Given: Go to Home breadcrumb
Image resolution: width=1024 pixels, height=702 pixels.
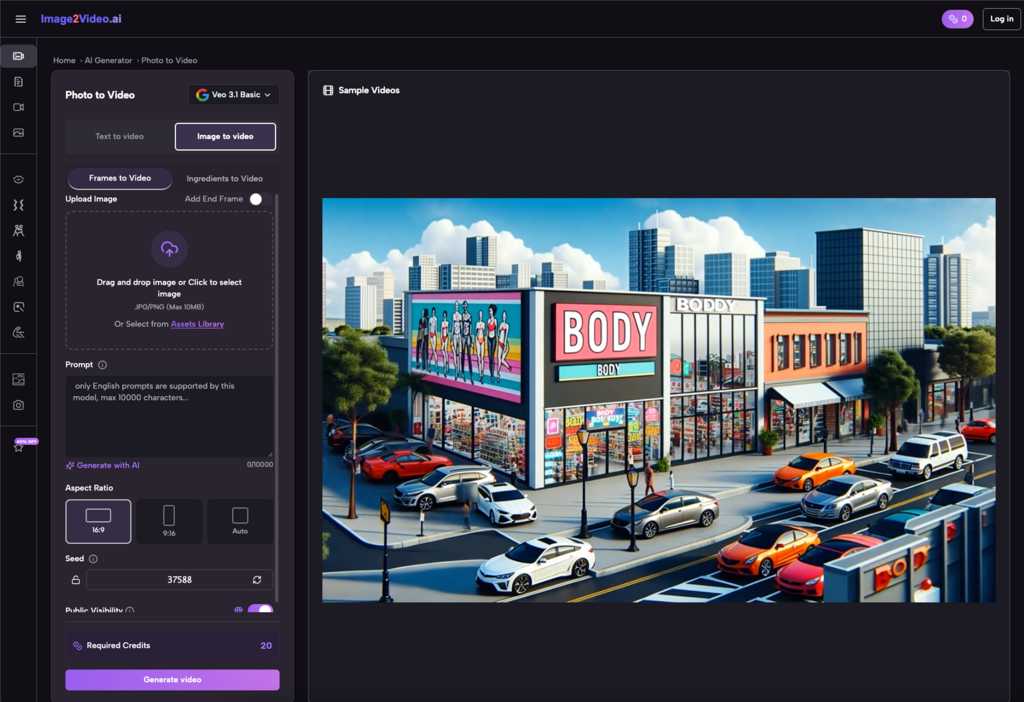Looking at the screenshot, I should 64,60.
